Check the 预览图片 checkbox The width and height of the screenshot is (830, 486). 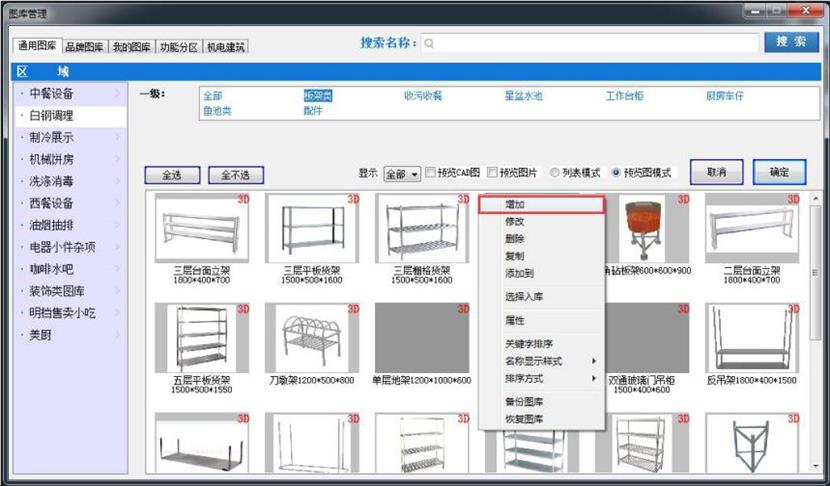click(x=492, y=172)
